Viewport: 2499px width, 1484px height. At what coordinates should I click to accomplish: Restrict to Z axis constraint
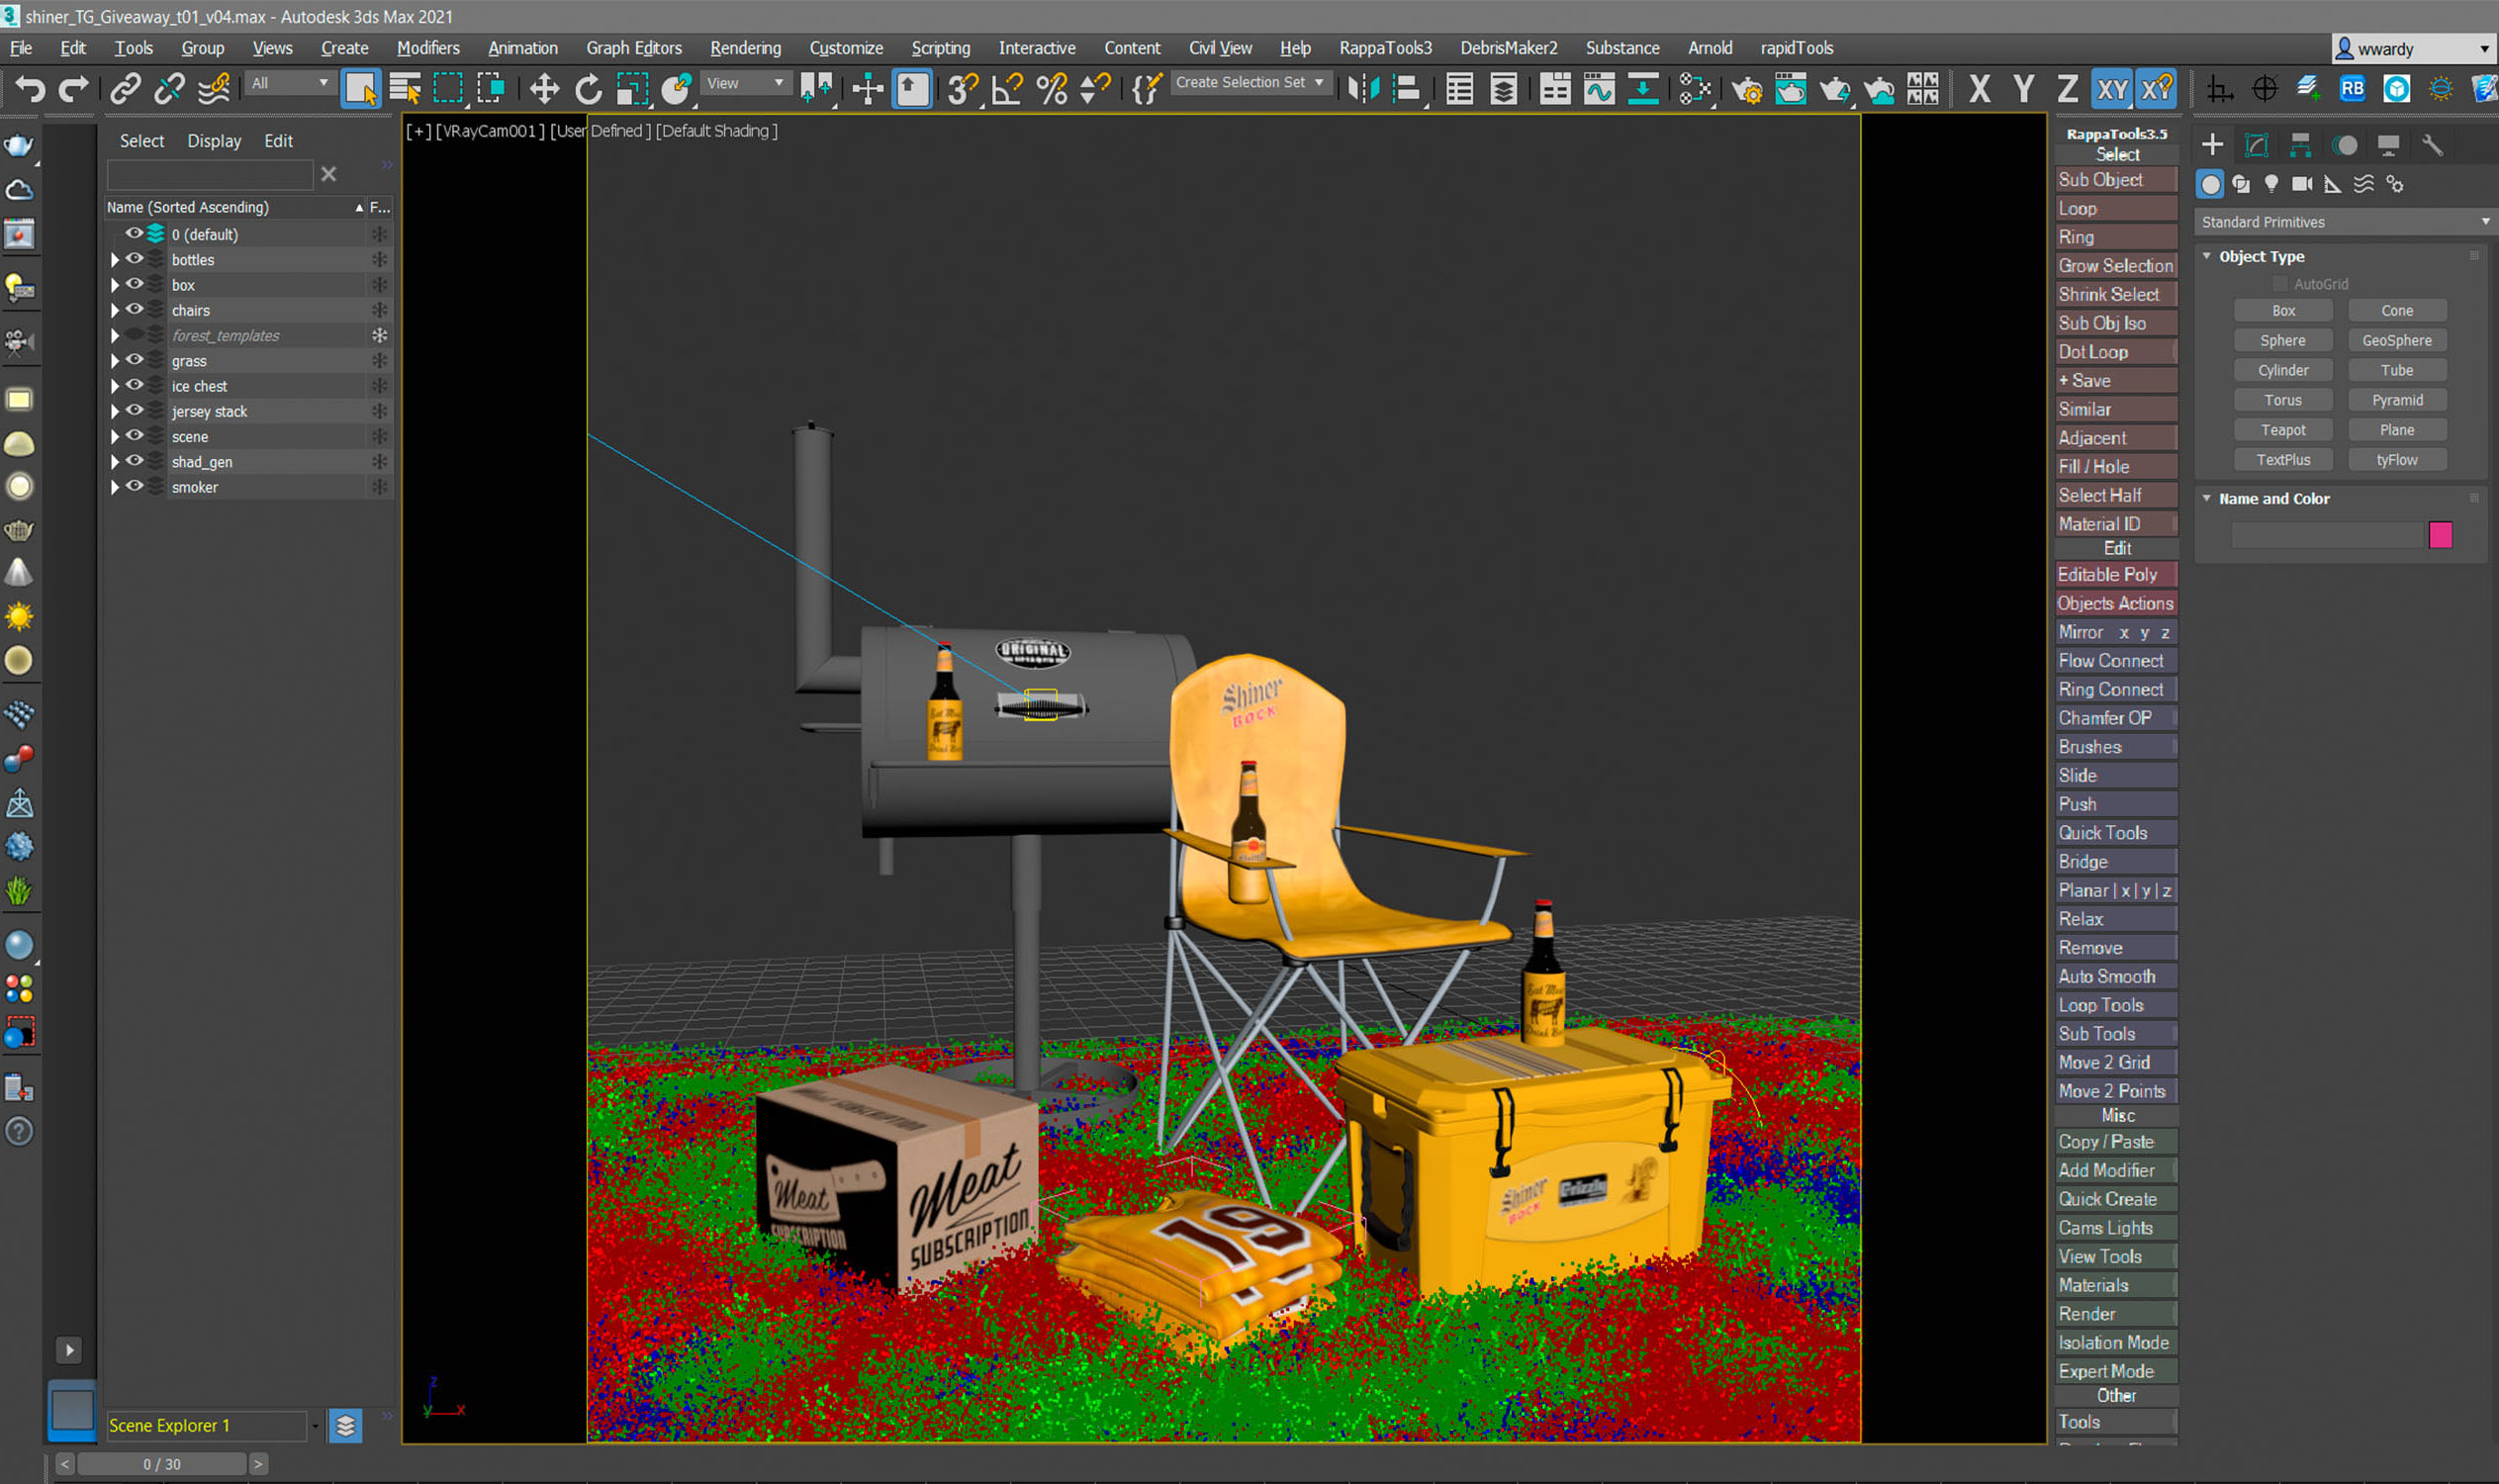tap(2067, 89)
